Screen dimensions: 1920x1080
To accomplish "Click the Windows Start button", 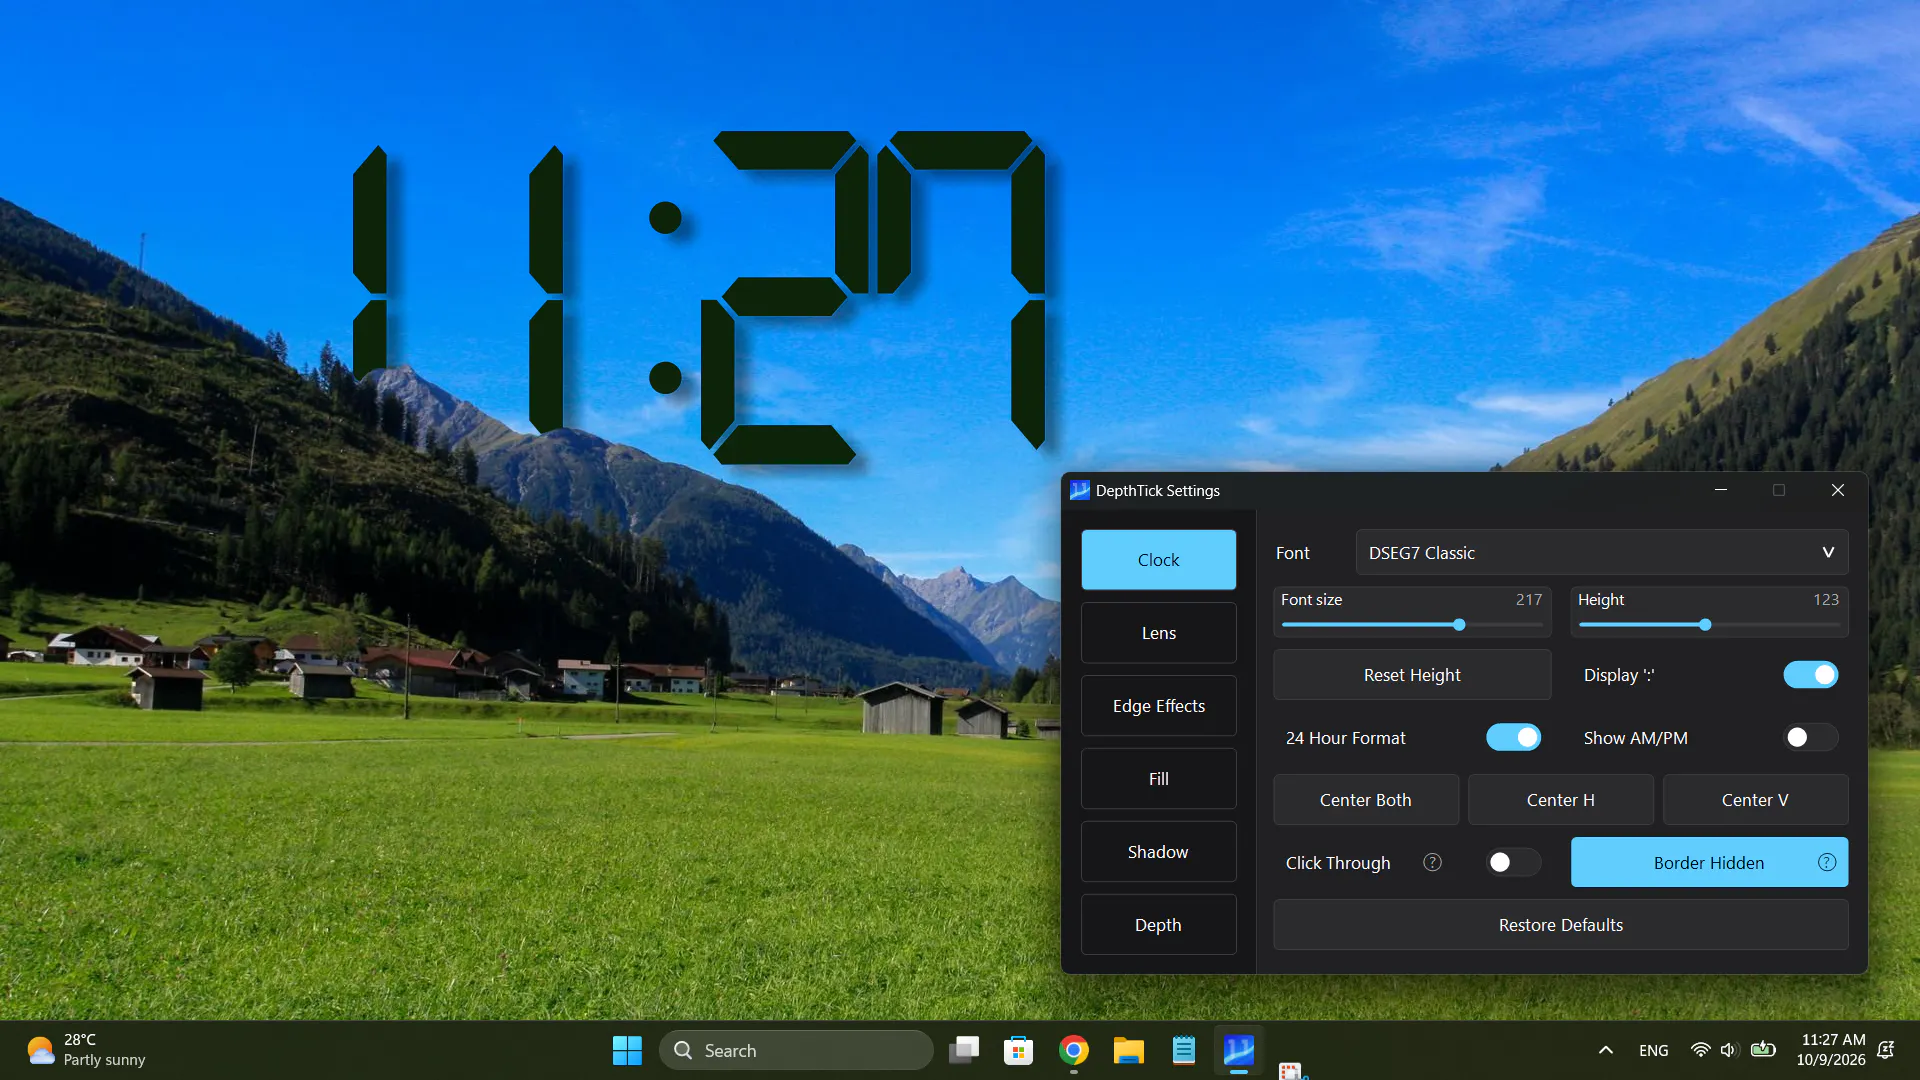I will pos(627,1050).
